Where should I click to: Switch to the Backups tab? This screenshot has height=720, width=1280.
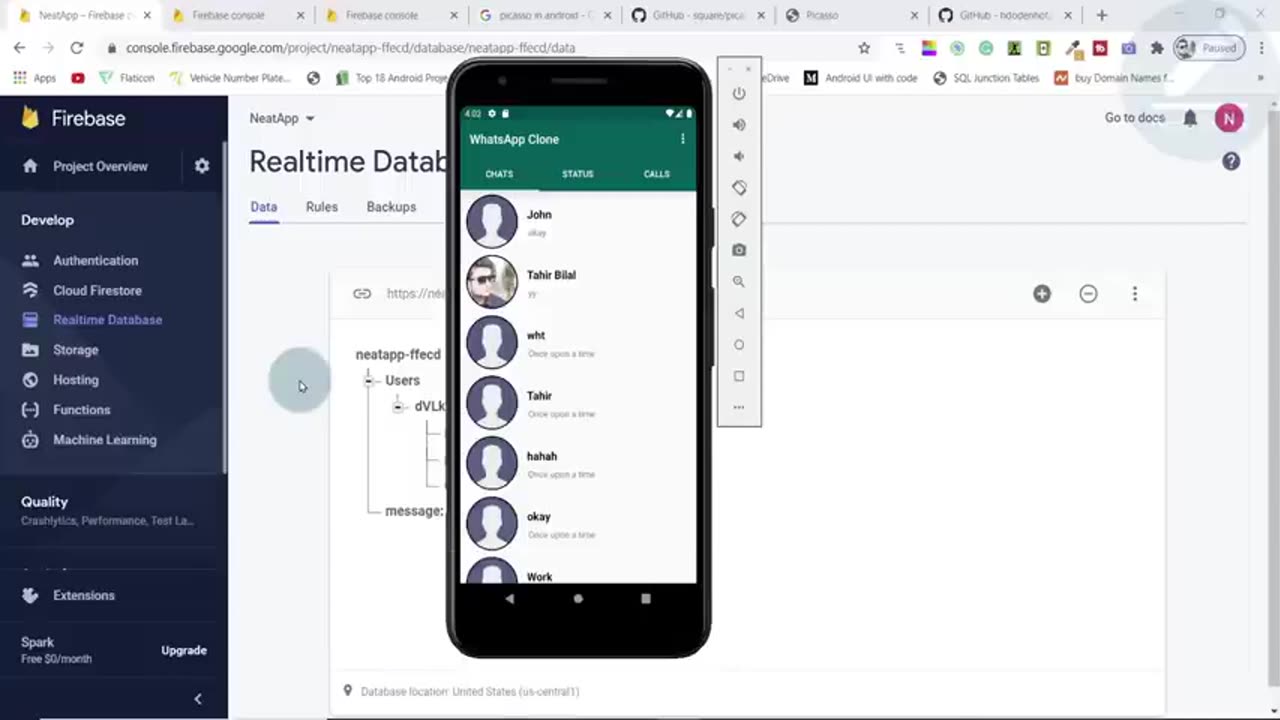pyautogui.click(x=391, y=207)
